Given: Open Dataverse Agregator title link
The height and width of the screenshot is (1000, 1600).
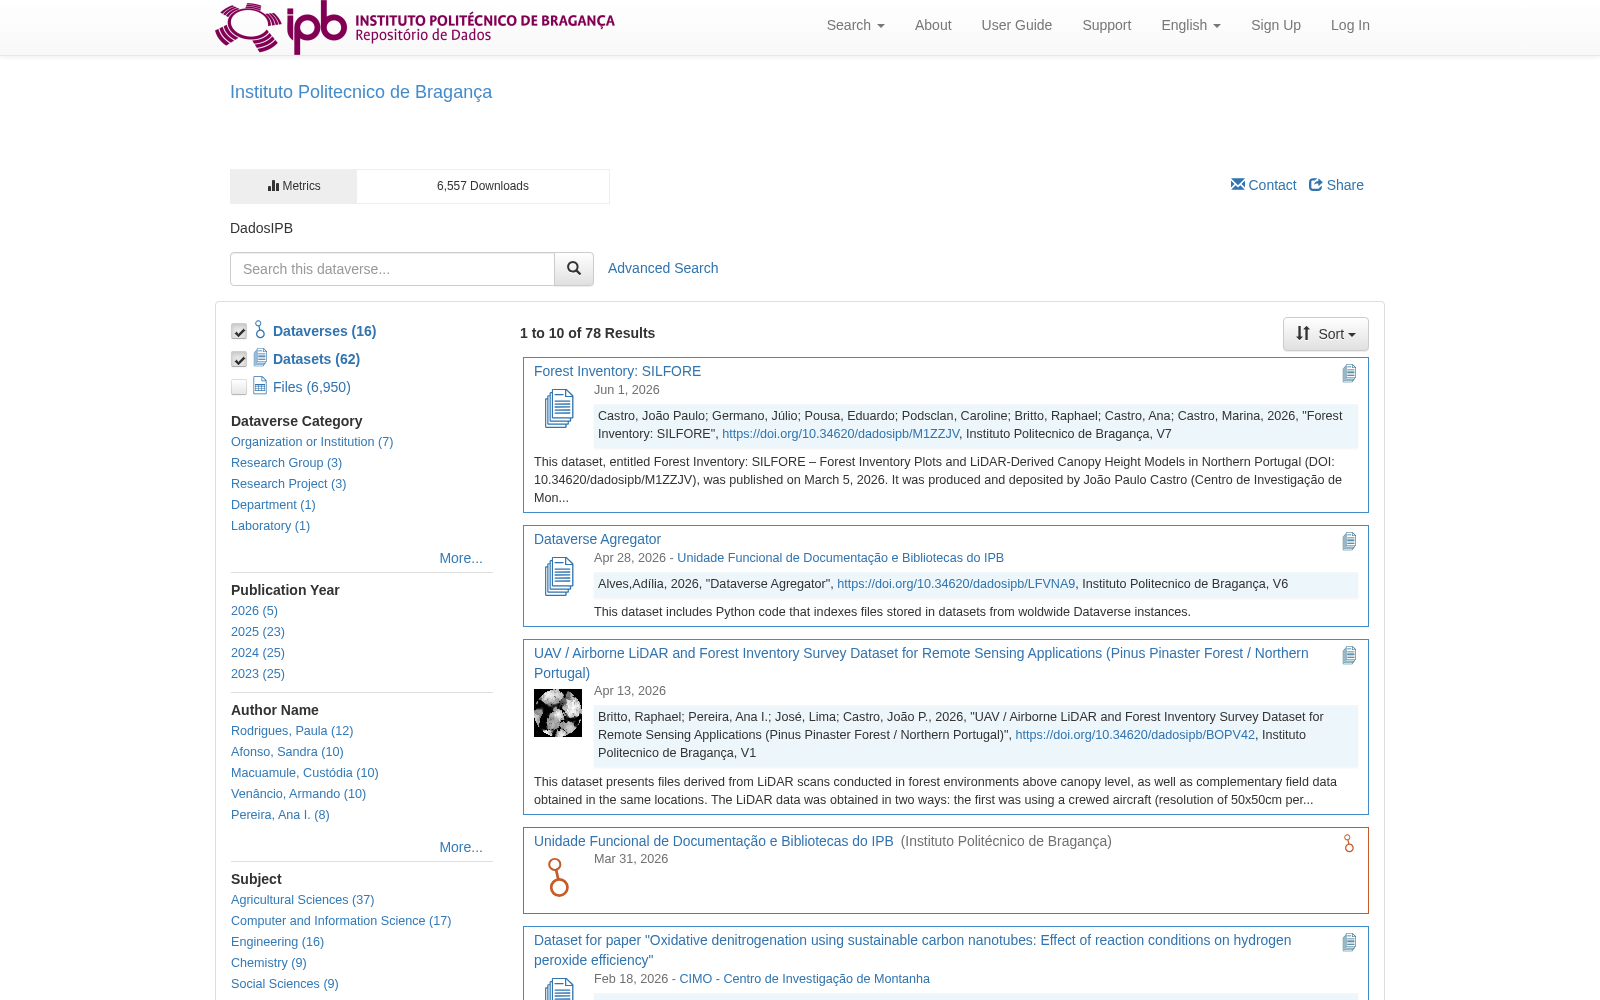Looking at the screenshot, I should [597, 539].
